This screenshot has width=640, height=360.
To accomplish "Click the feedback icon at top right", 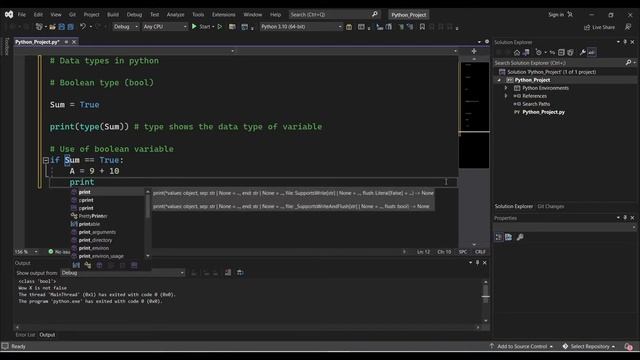I will (628, 27).
